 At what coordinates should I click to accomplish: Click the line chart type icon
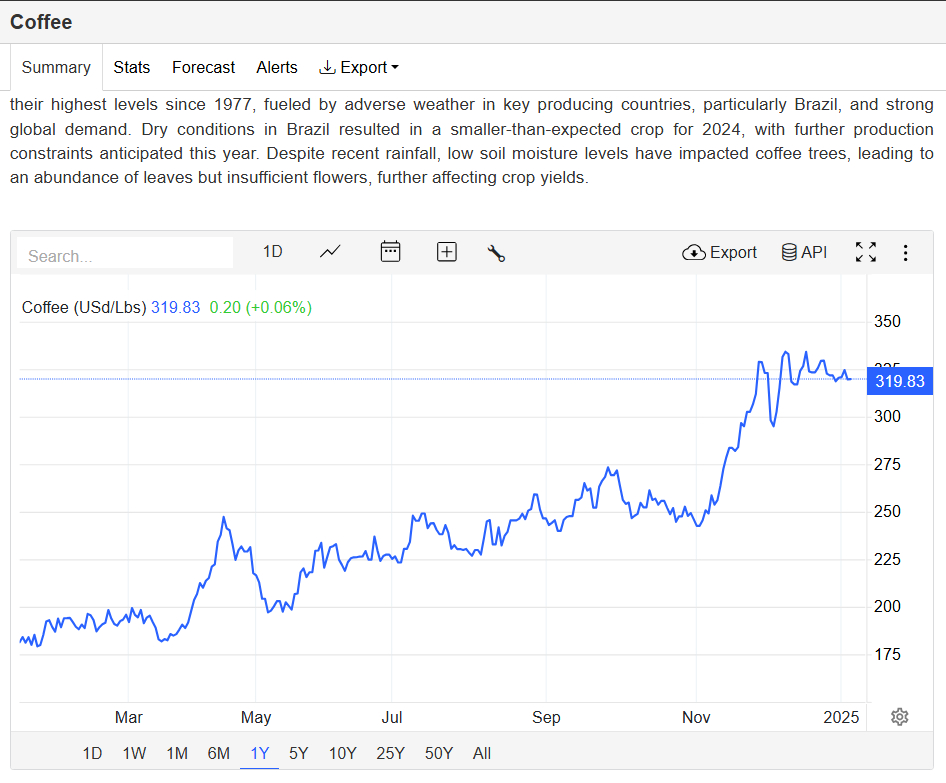[x=330, y=252]
